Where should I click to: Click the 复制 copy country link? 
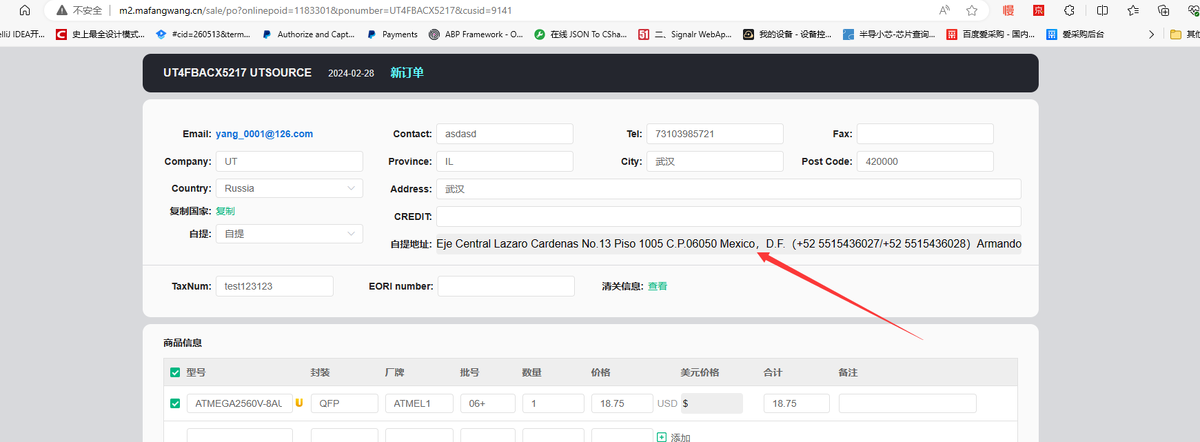pyautogui.click(x=225, y=211)
